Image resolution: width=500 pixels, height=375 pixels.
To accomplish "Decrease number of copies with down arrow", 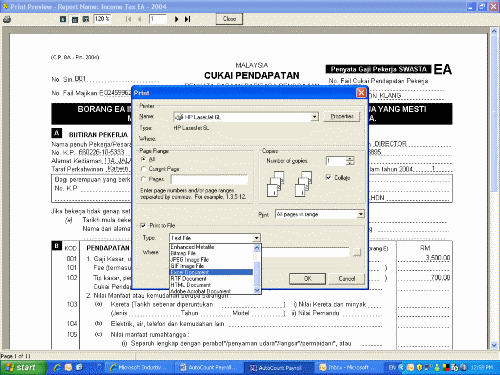I will click(x=350, y=163).
